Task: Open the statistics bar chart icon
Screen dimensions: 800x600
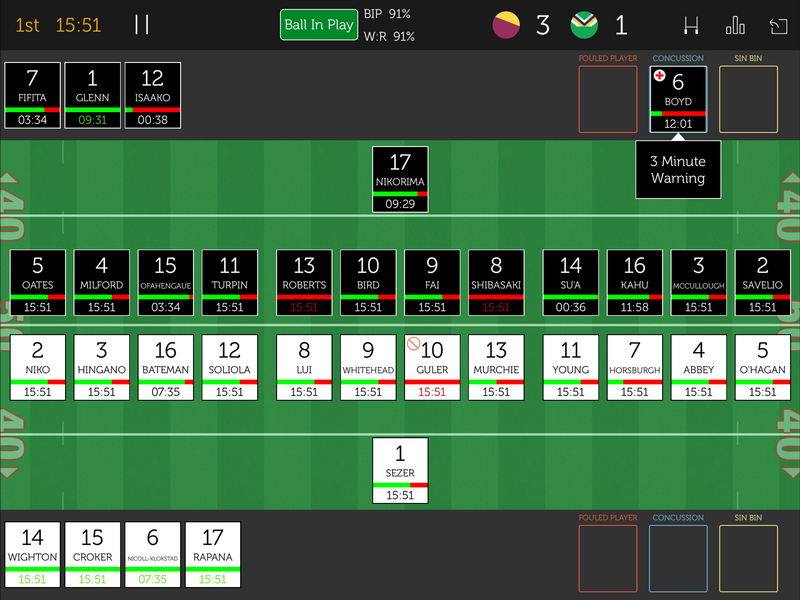Action: (x=735, y=25)
